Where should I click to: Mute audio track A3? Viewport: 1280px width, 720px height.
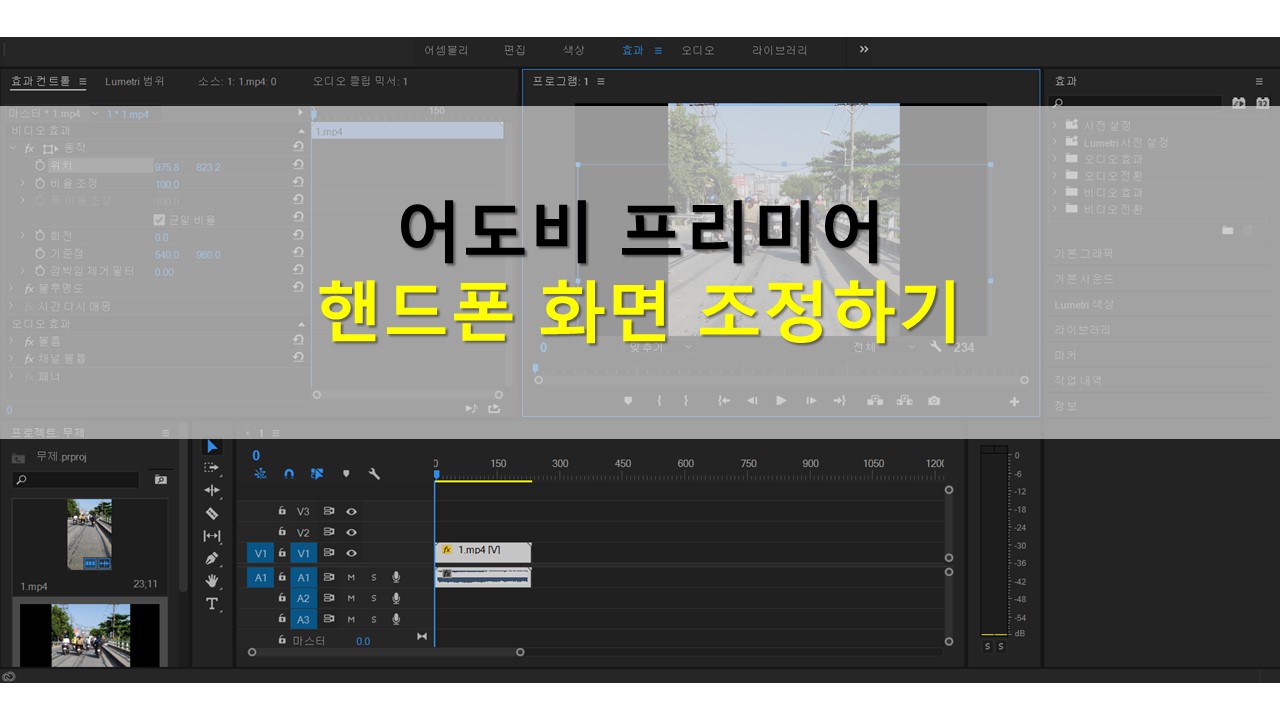(x=351, y=619)
